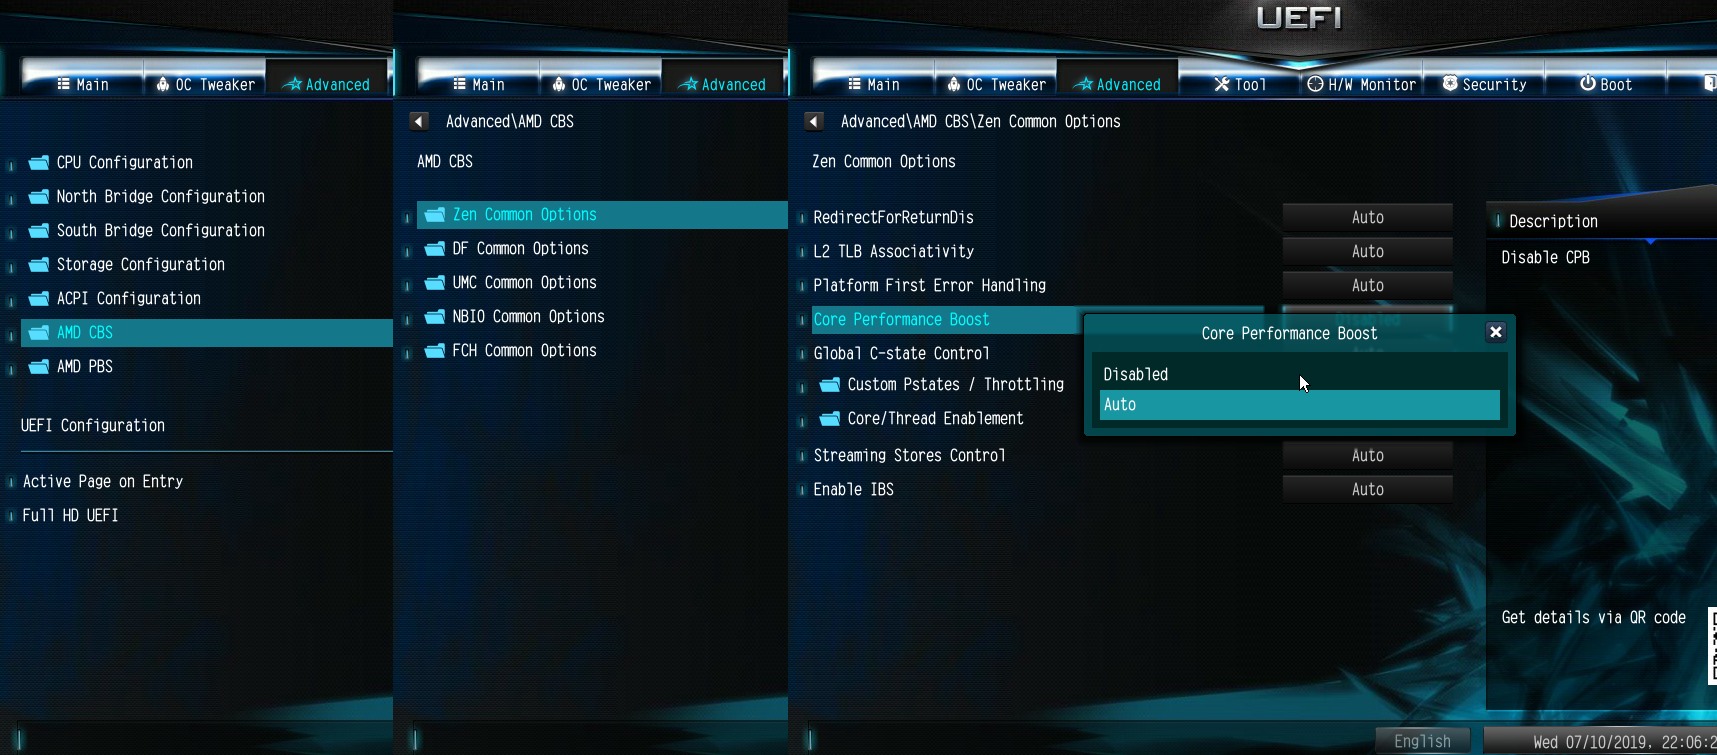
Task: Select Active Page on Entry option
Action: click(x=103, y=481)
